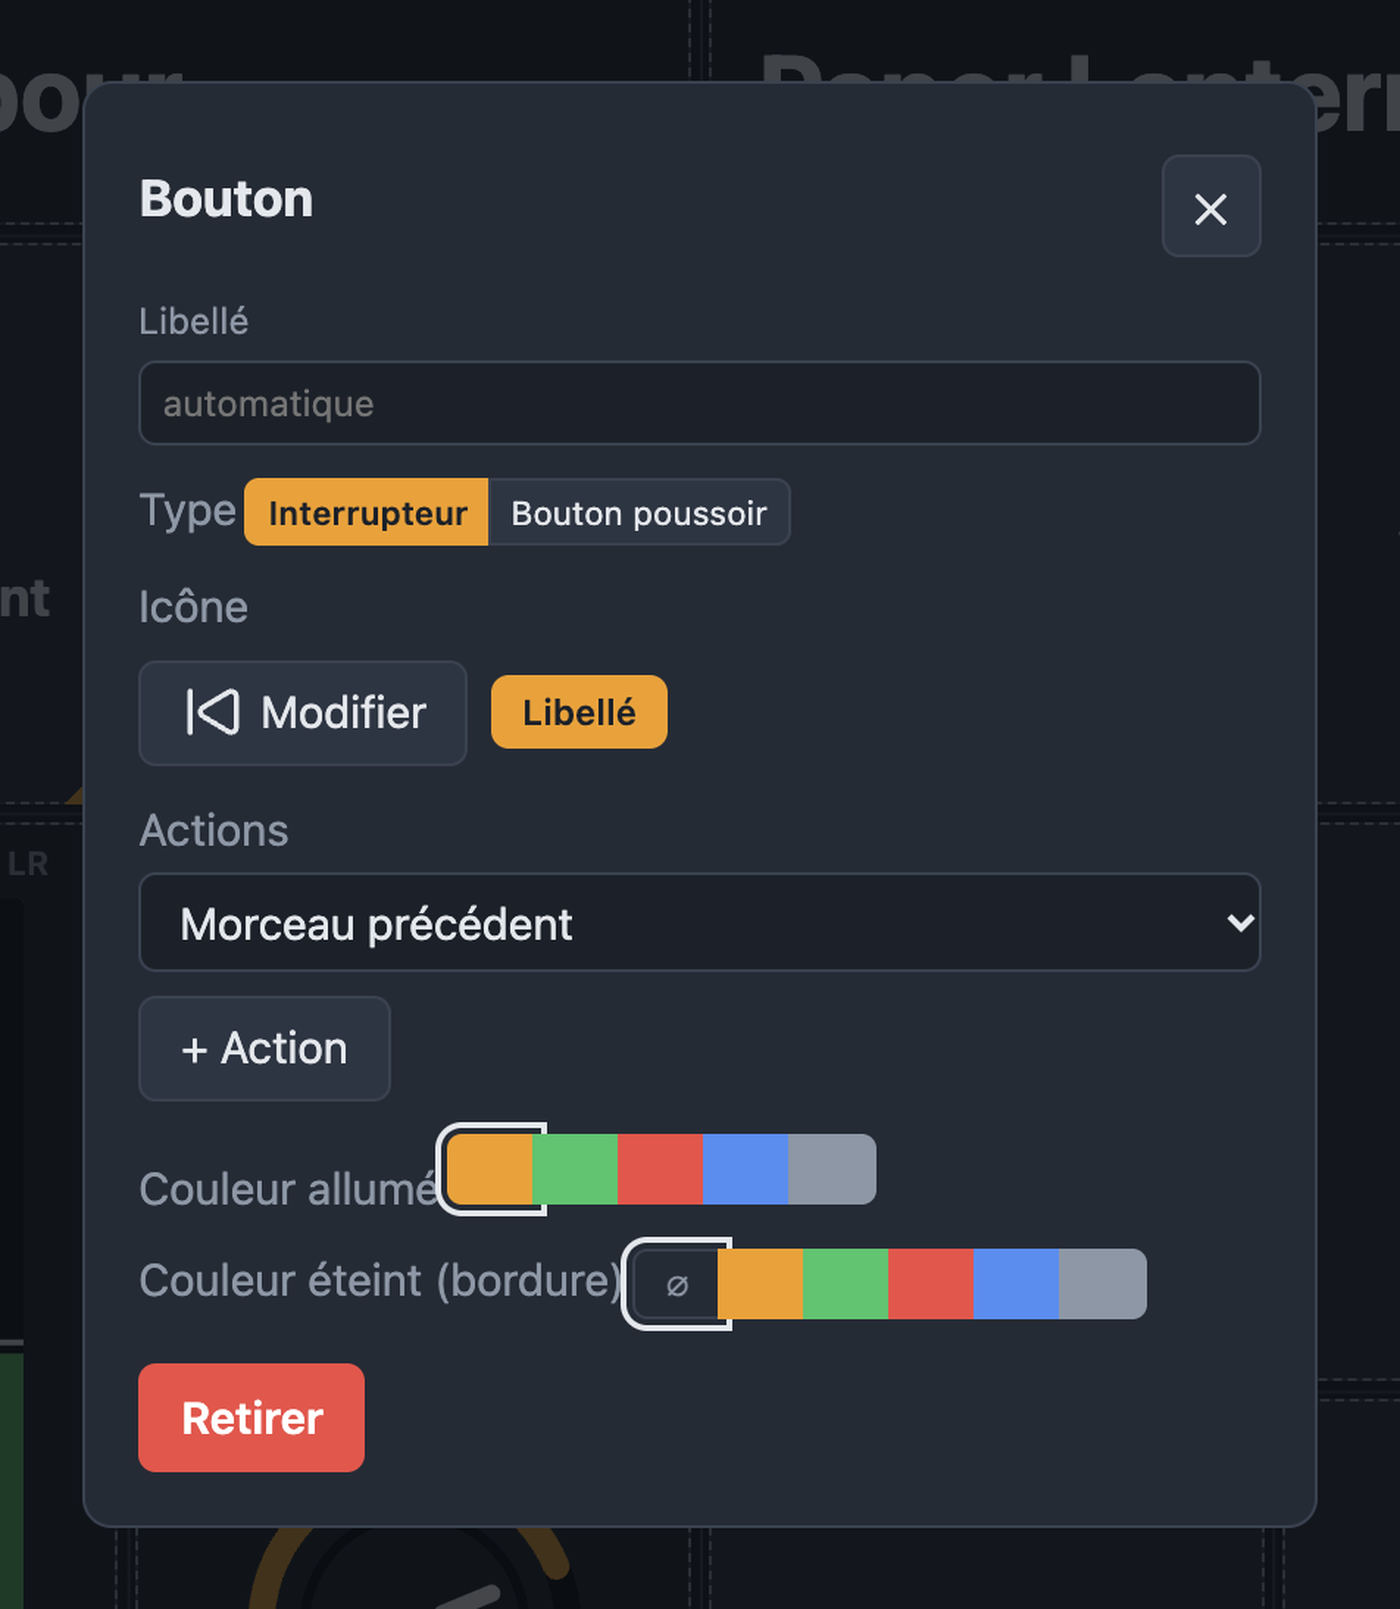Viewport: 1400px width, 1609px height.
Task: Choose red for Couleur allumé
Action: [x=660, y=1169]
